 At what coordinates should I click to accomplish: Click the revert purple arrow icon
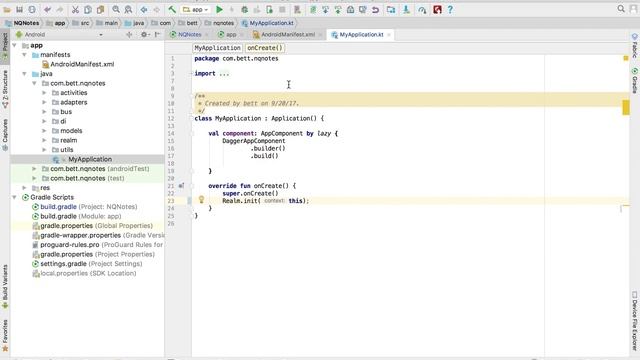point(376,9)
